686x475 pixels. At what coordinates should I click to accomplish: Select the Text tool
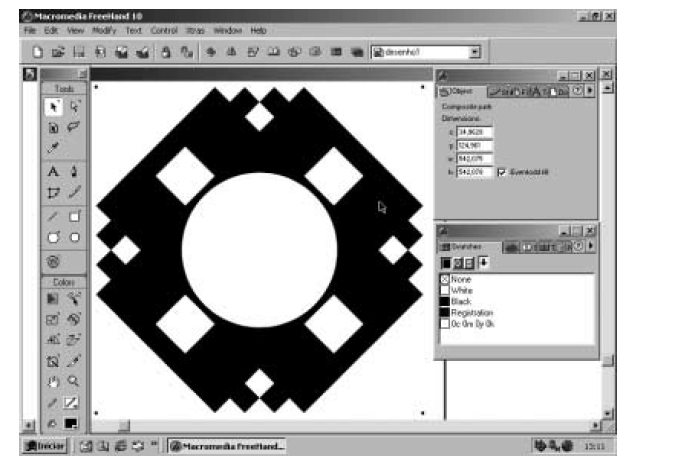click(x=53, y=171)
